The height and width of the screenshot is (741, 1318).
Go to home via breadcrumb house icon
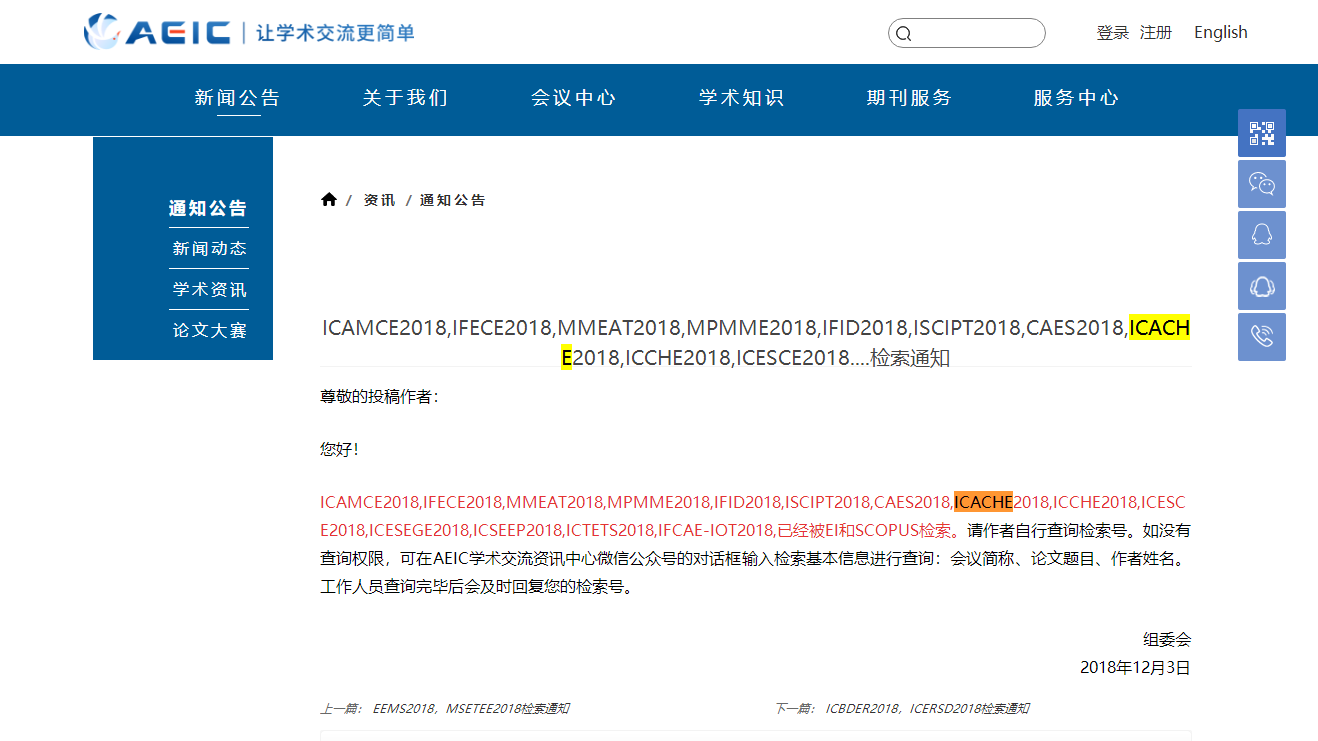(329, 199)
